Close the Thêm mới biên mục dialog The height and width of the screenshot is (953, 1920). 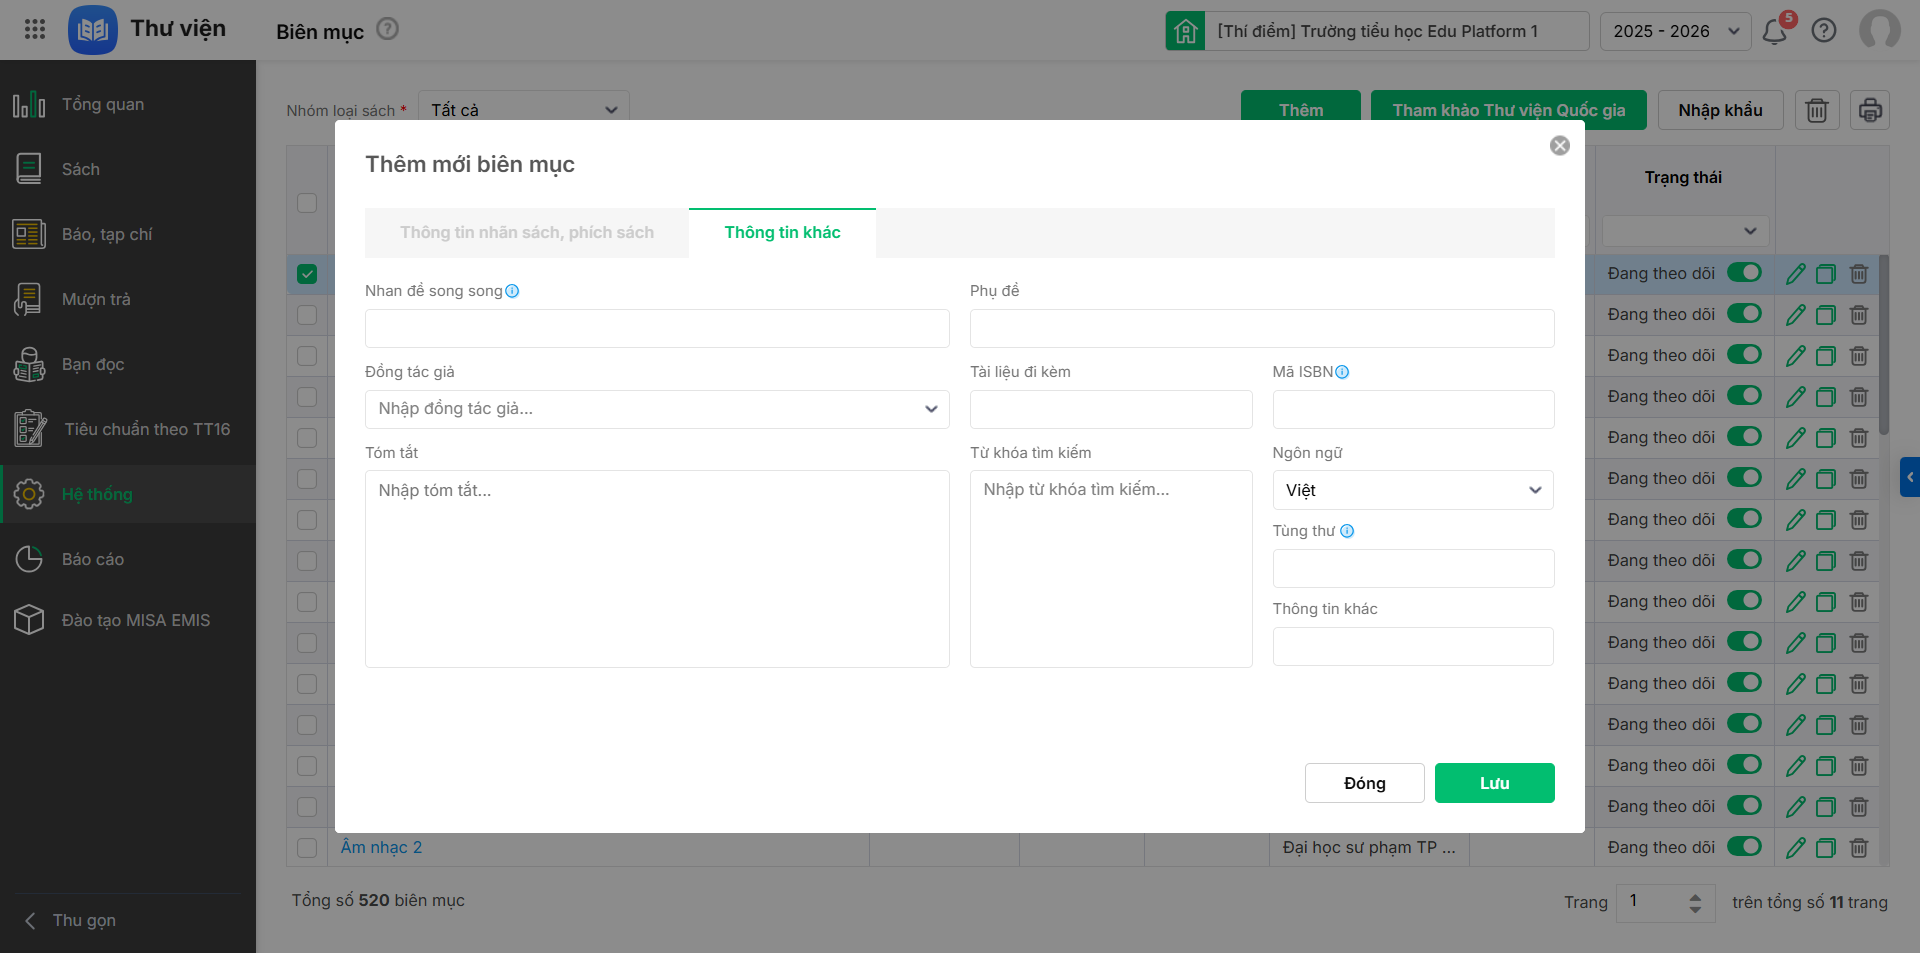point(1559,146)
